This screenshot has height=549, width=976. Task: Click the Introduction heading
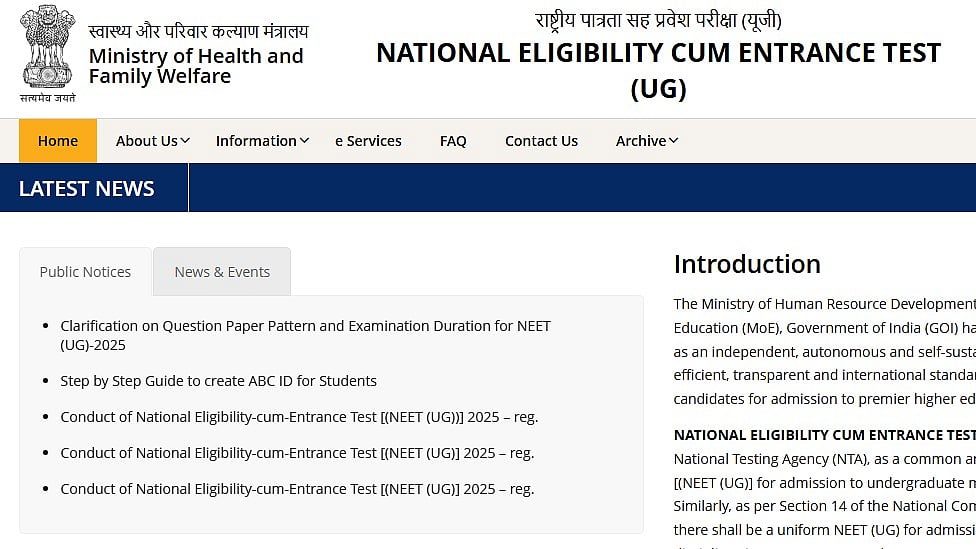coord(747,264)
